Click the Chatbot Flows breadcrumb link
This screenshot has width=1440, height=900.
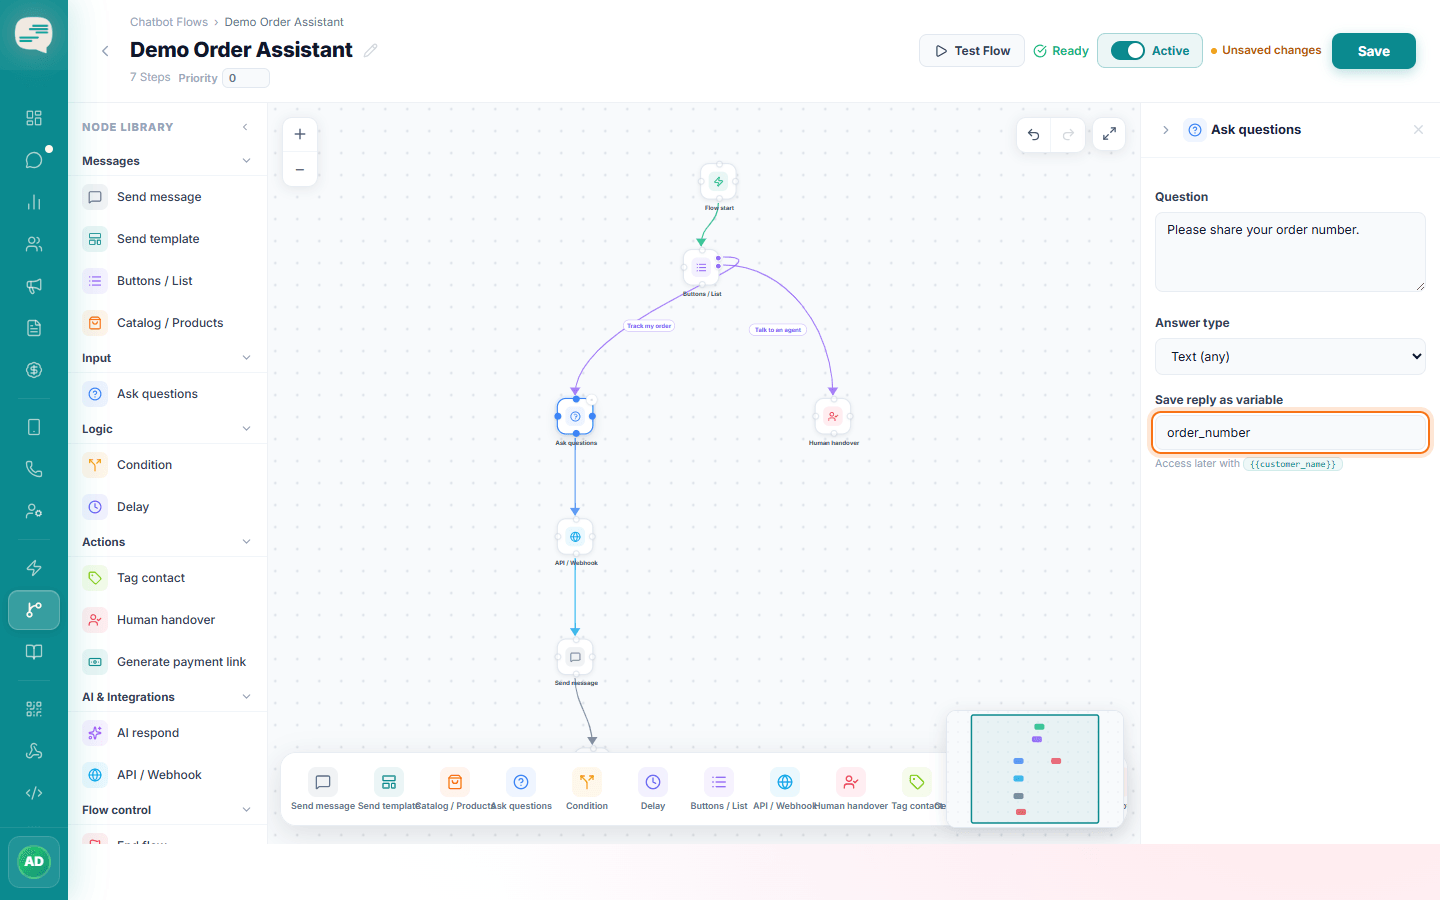[x=169, y=22]
